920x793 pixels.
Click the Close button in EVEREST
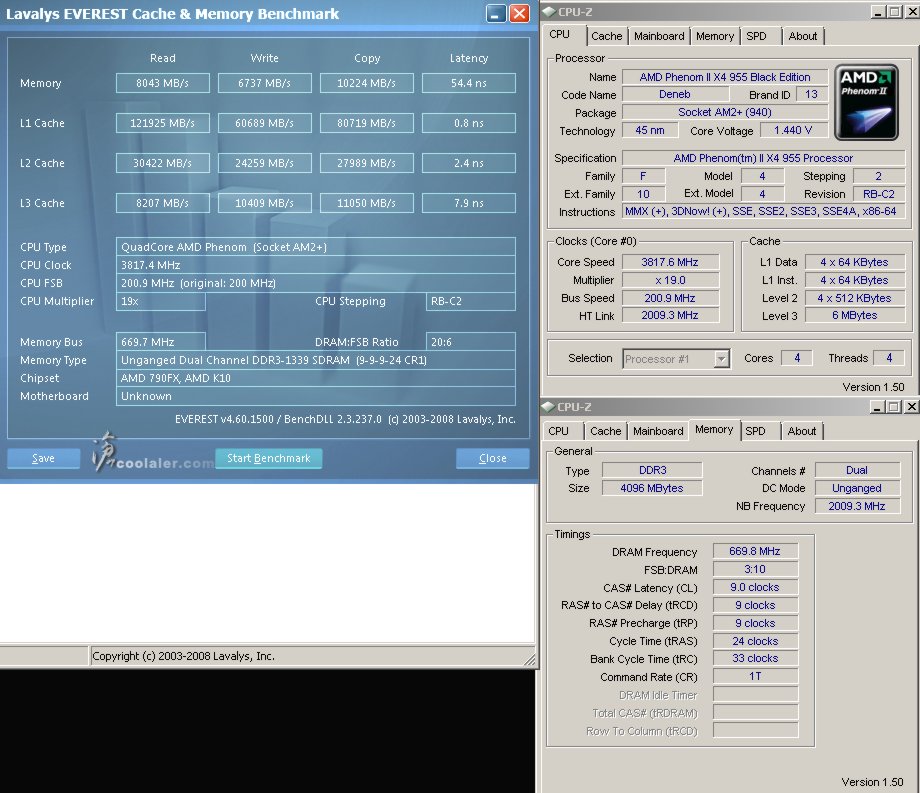tap(492, 458)
